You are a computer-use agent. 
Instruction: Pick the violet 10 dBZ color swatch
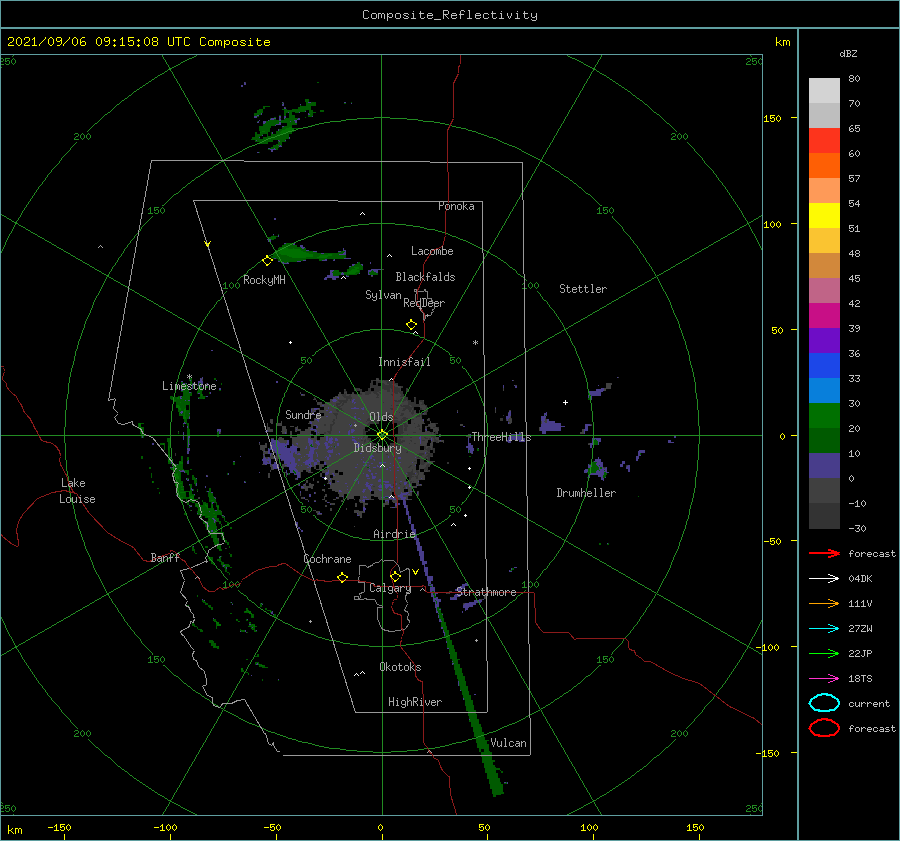(x=824, y=466)
